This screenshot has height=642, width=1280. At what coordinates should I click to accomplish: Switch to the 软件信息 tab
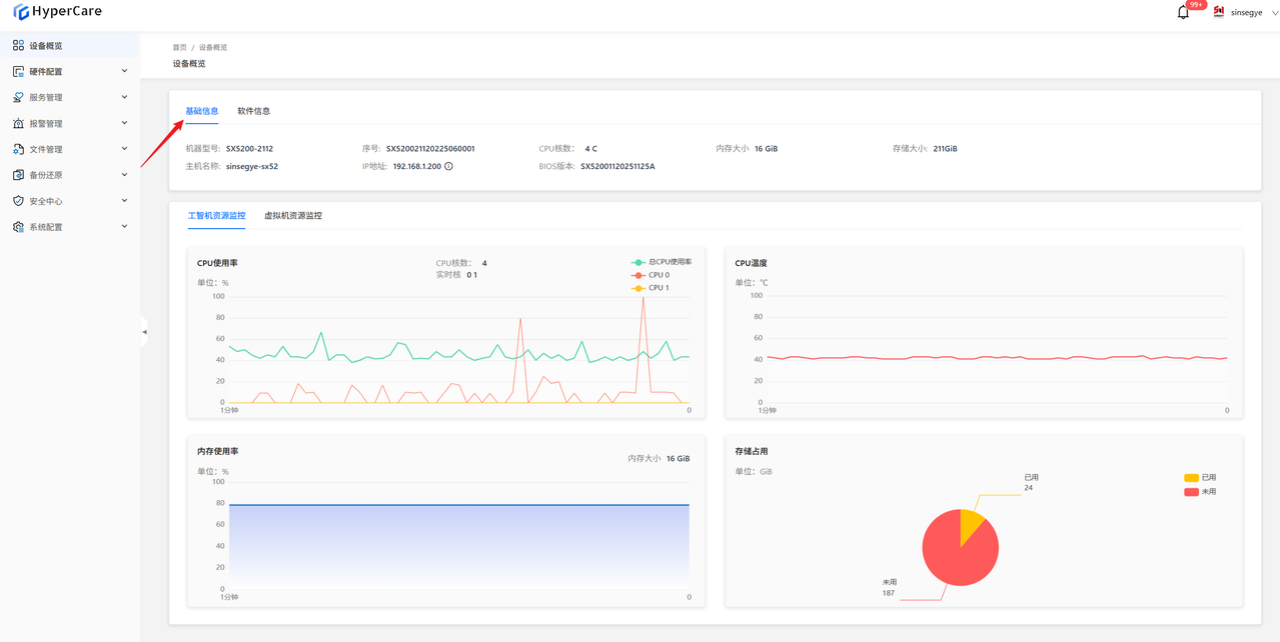click(x=253, y=111)
